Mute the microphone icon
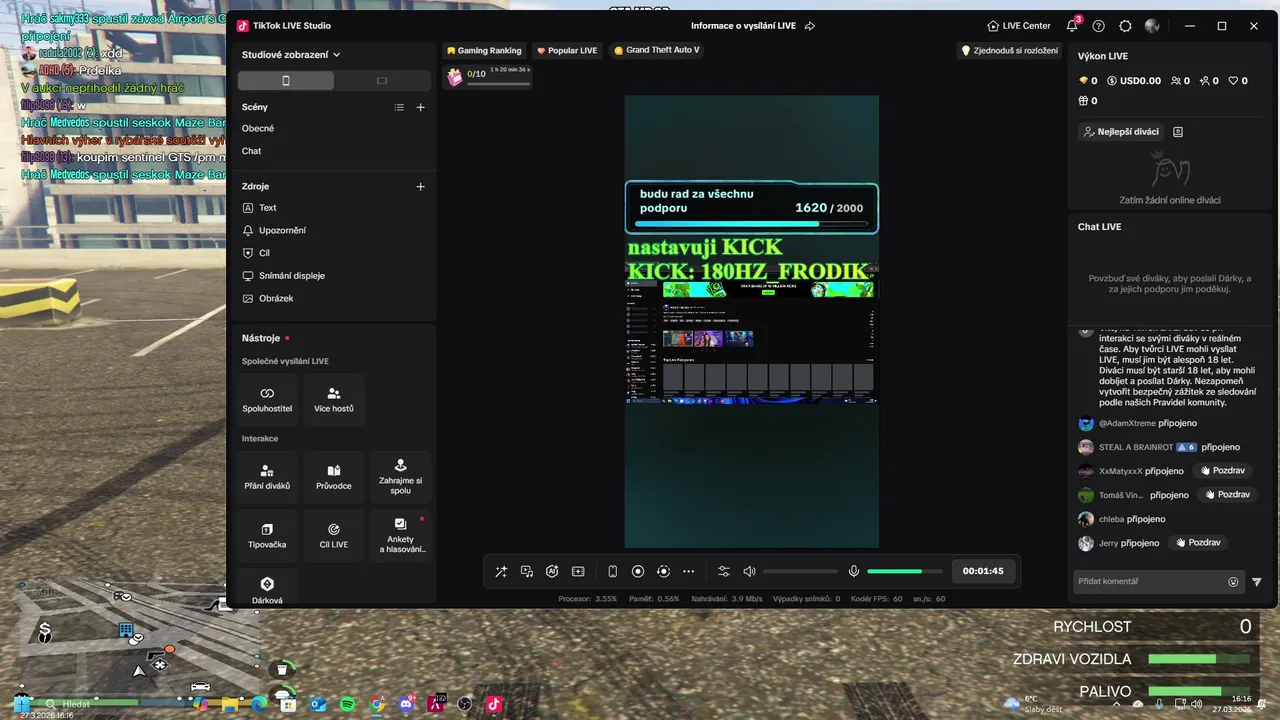1280x720 pixels. click(854, 571)
